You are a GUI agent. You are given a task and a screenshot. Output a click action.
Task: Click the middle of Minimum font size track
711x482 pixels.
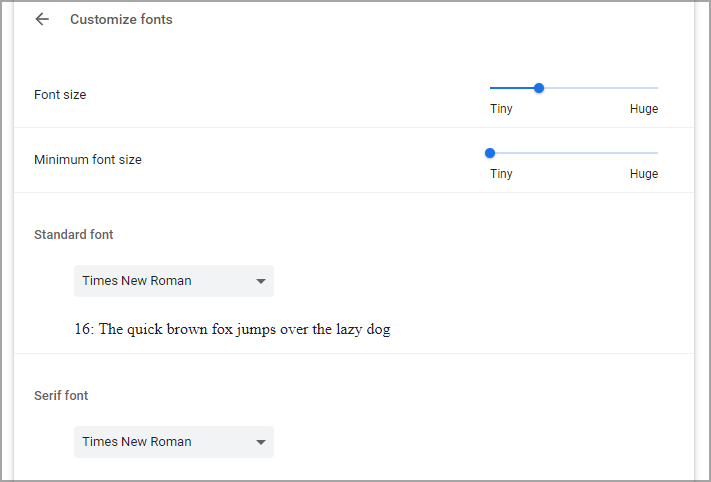tap(574, 153)
